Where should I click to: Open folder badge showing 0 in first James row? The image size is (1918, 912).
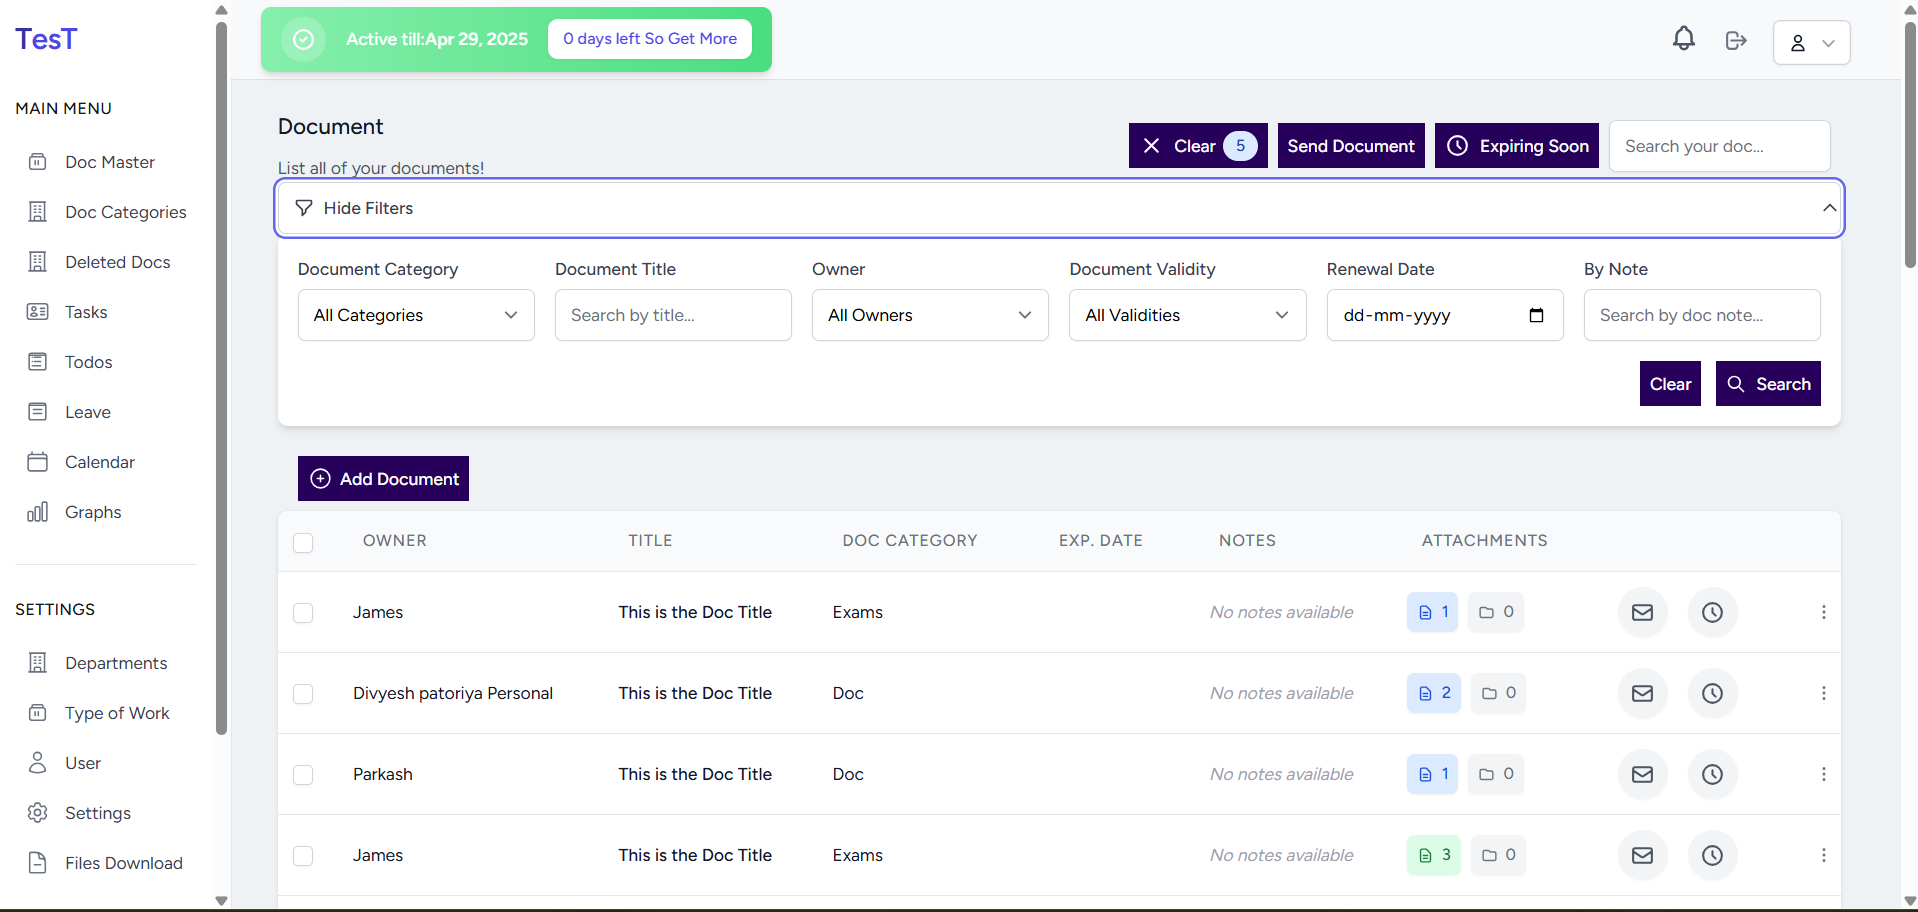coord(1496,612)
